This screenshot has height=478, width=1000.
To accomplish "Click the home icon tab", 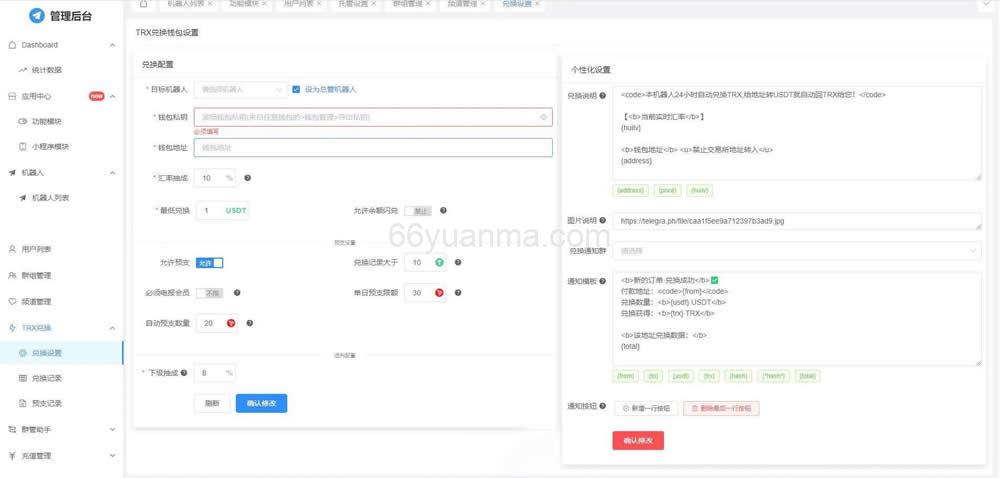I will point(143,4).
